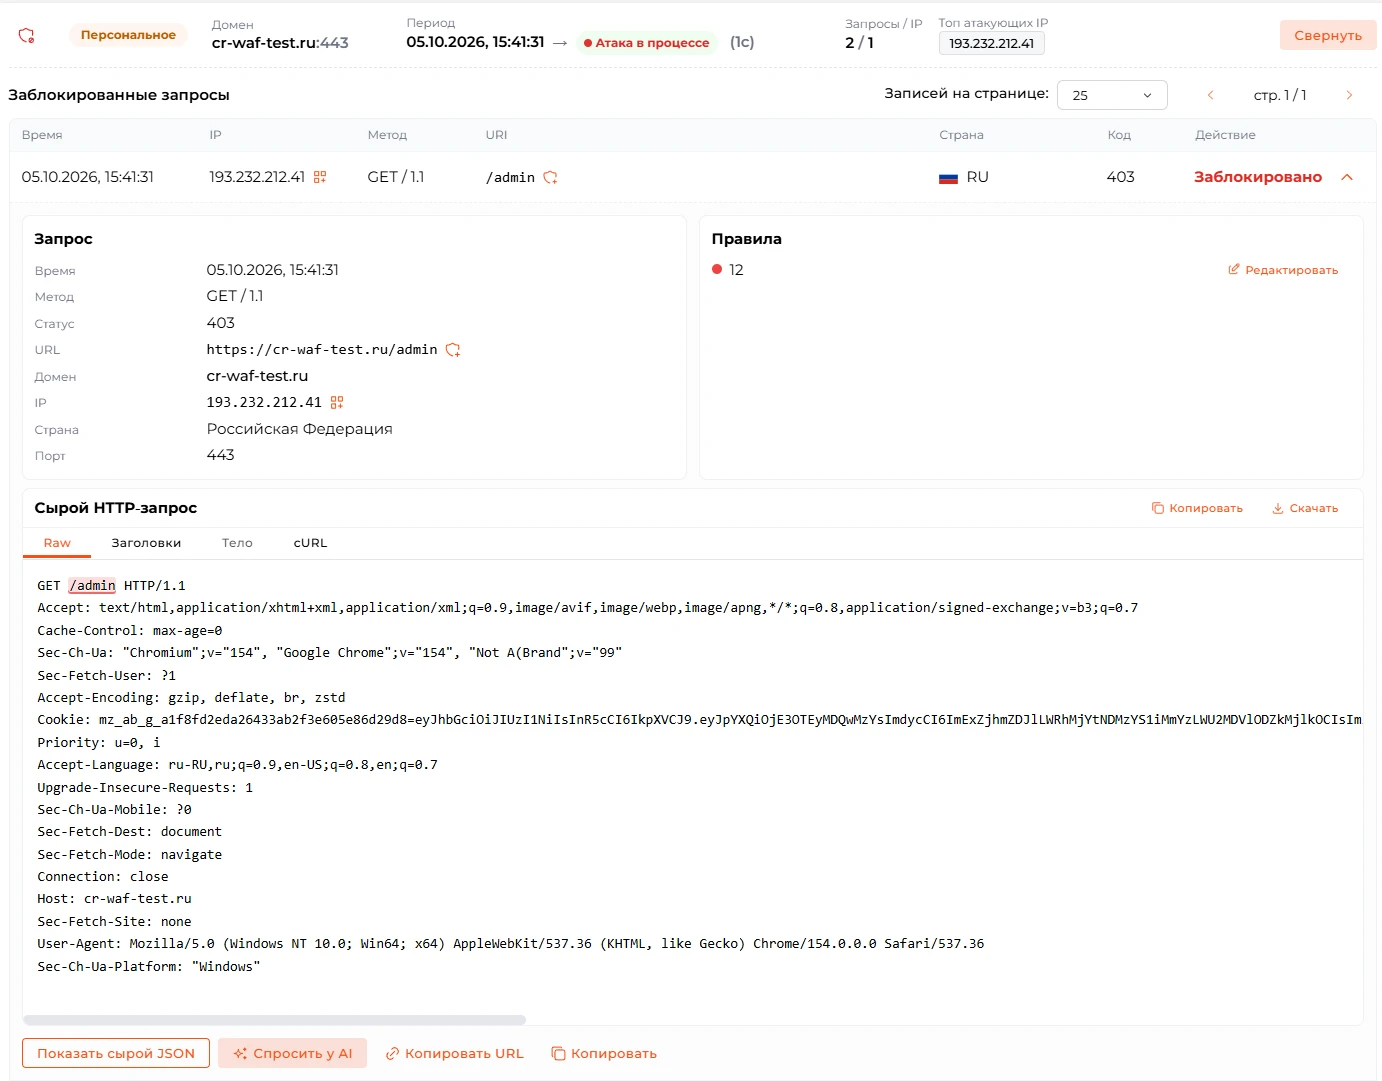The image size is (1382, 1081).
Task: Click the Метод column header in the table
Action: [387, 135]
